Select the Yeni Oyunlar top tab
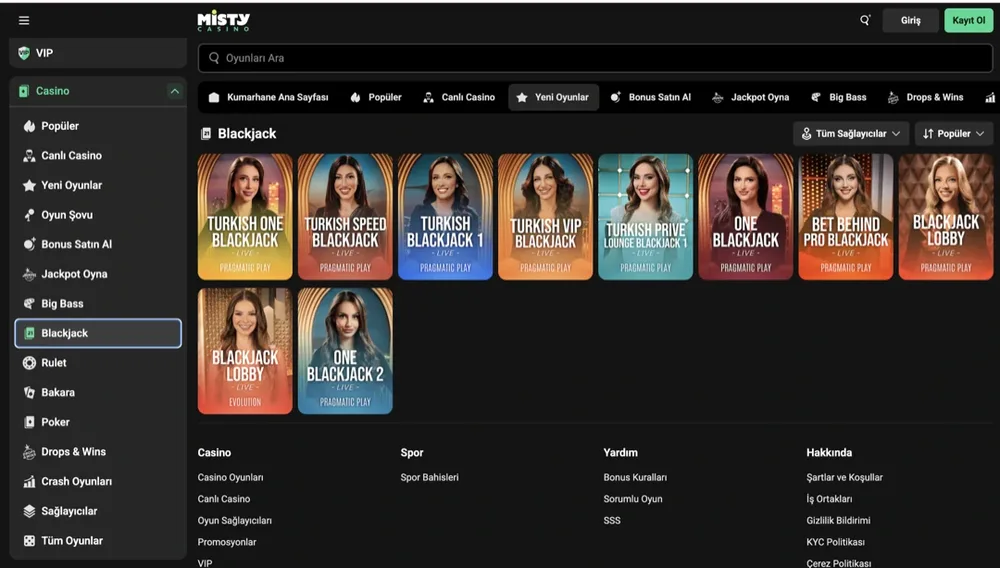The width and height of the screenshot is (1000, 568). (x=553, y=98)
